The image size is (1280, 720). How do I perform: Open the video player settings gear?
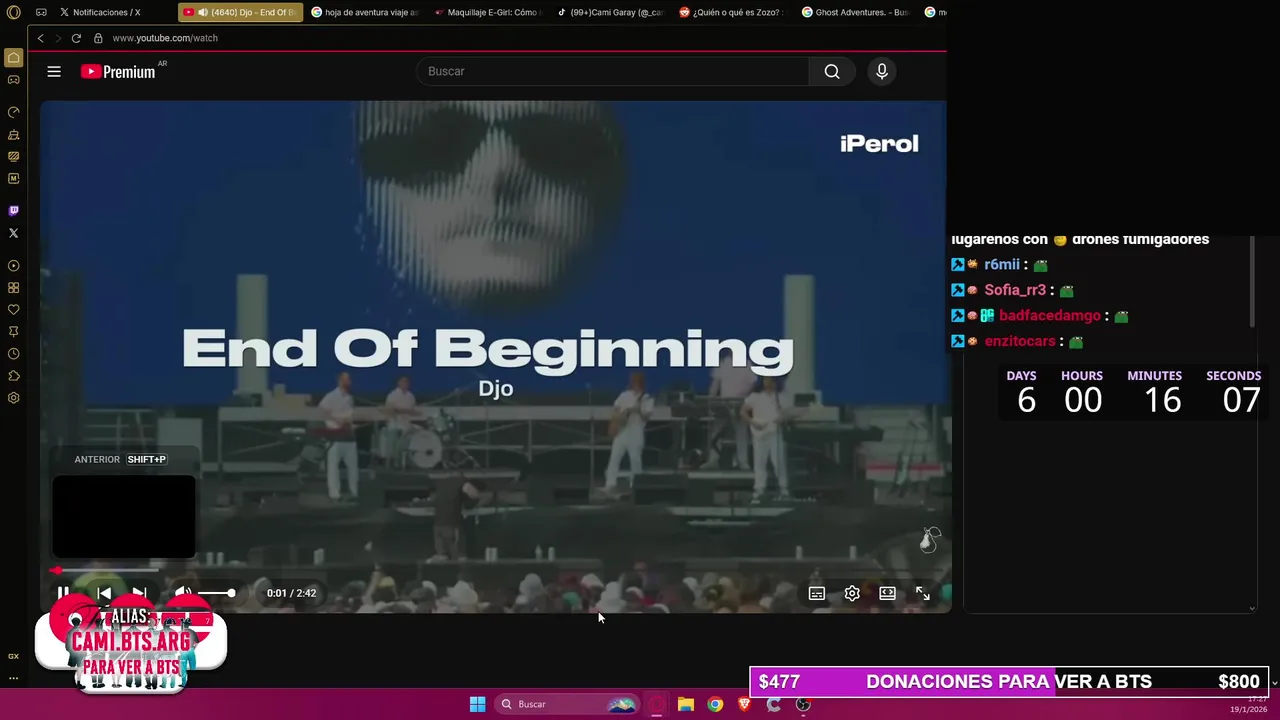[x=852, y=593]
